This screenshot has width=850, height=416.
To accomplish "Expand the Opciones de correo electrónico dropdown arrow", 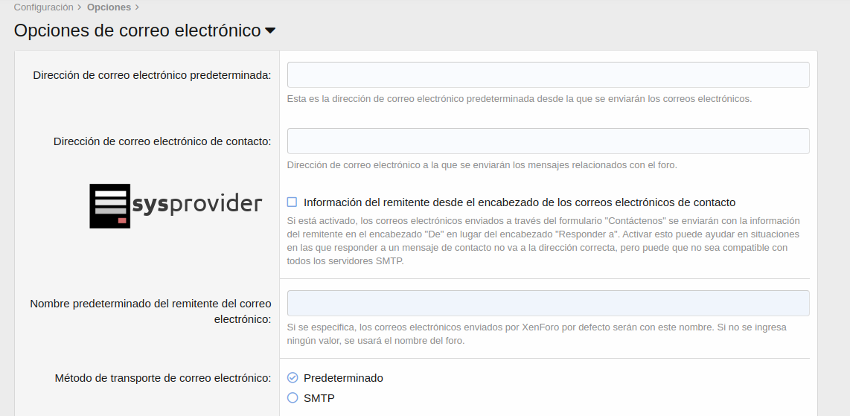I will 270,31.
